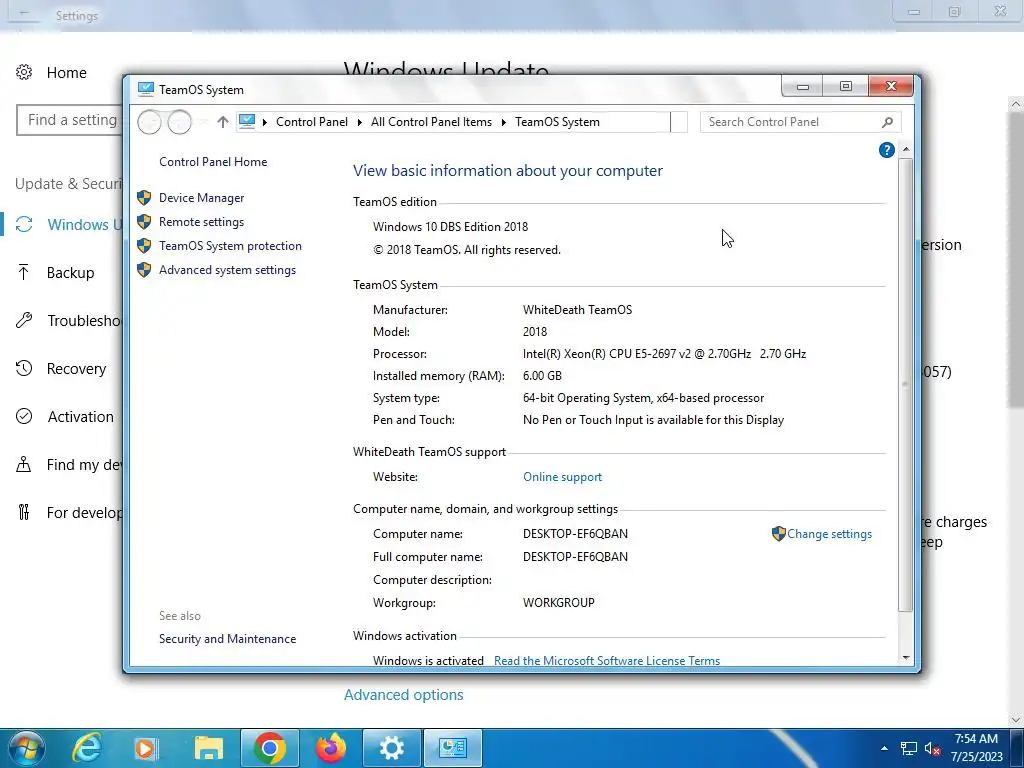Open media player icon on taskbar
This screenshot has height=768, width=1024.
pos(146,748)
